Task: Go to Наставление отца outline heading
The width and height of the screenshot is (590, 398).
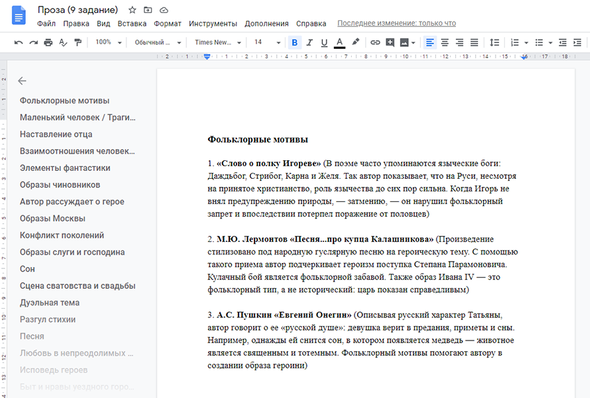Action: (x=56, y=134)
